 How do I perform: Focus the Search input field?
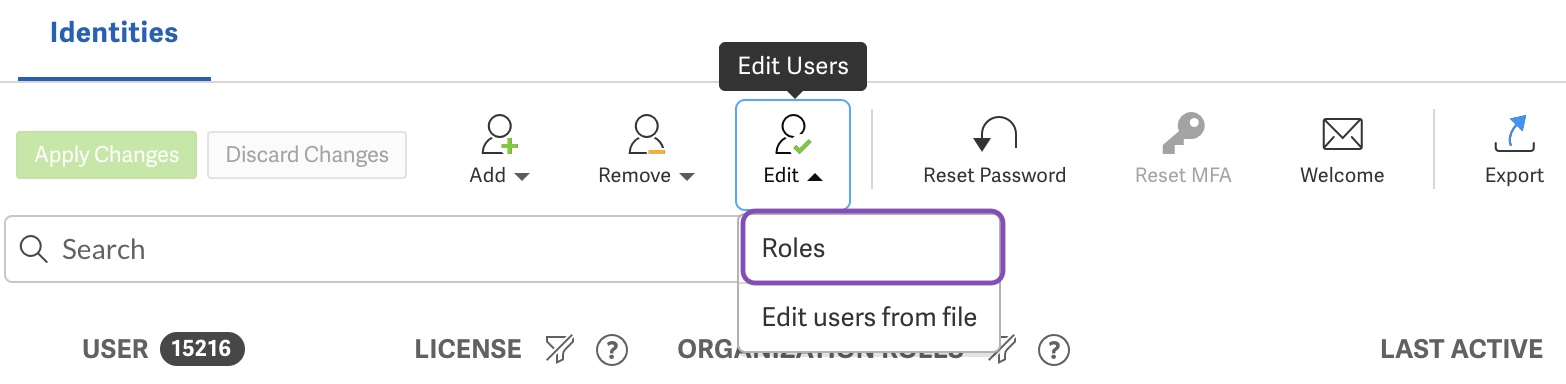coord(372,249)
